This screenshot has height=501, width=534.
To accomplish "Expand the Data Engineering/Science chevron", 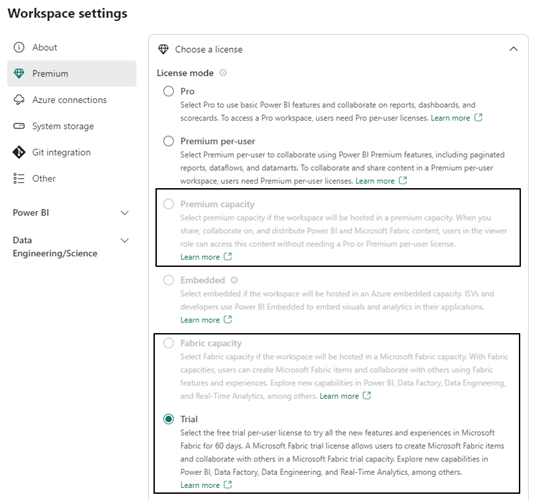I will coord(125,240).
